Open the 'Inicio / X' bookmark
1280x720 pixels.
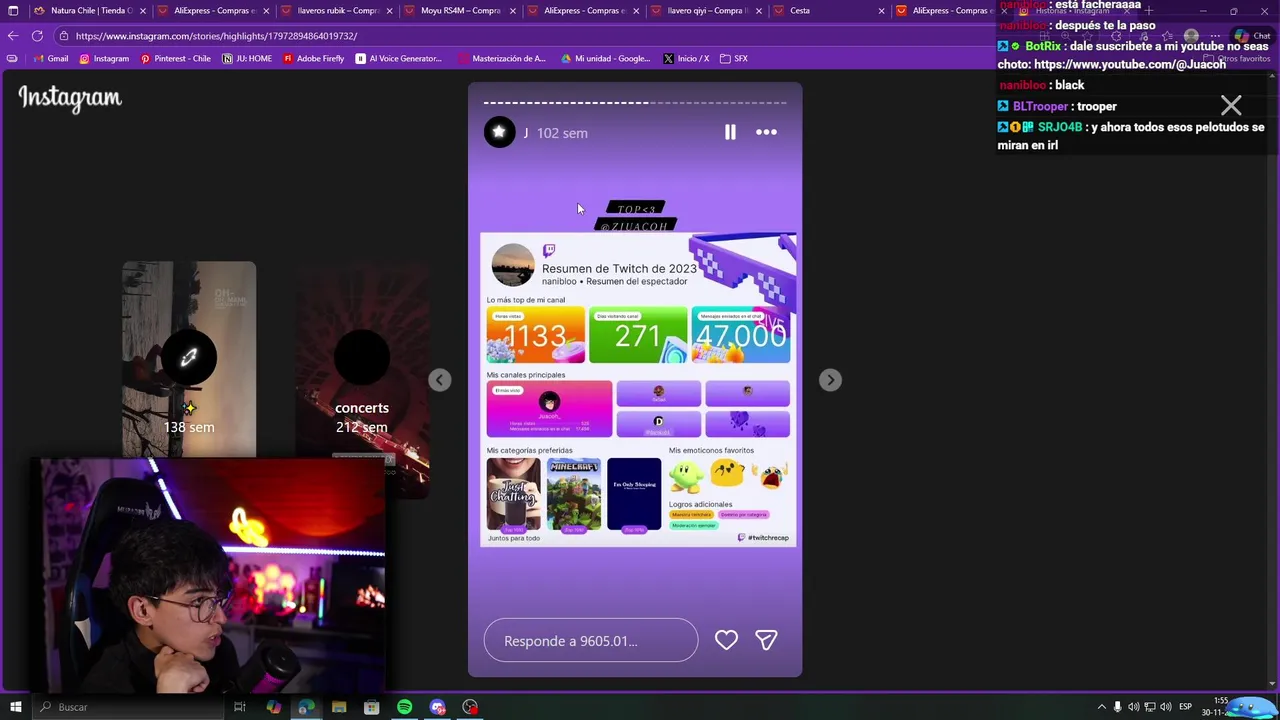point(686,59)
